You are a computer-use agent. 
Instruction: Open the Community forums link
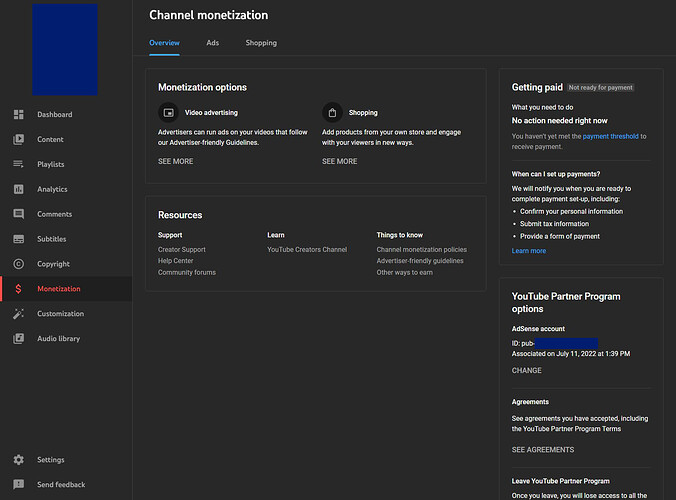(x=187, y=272)
